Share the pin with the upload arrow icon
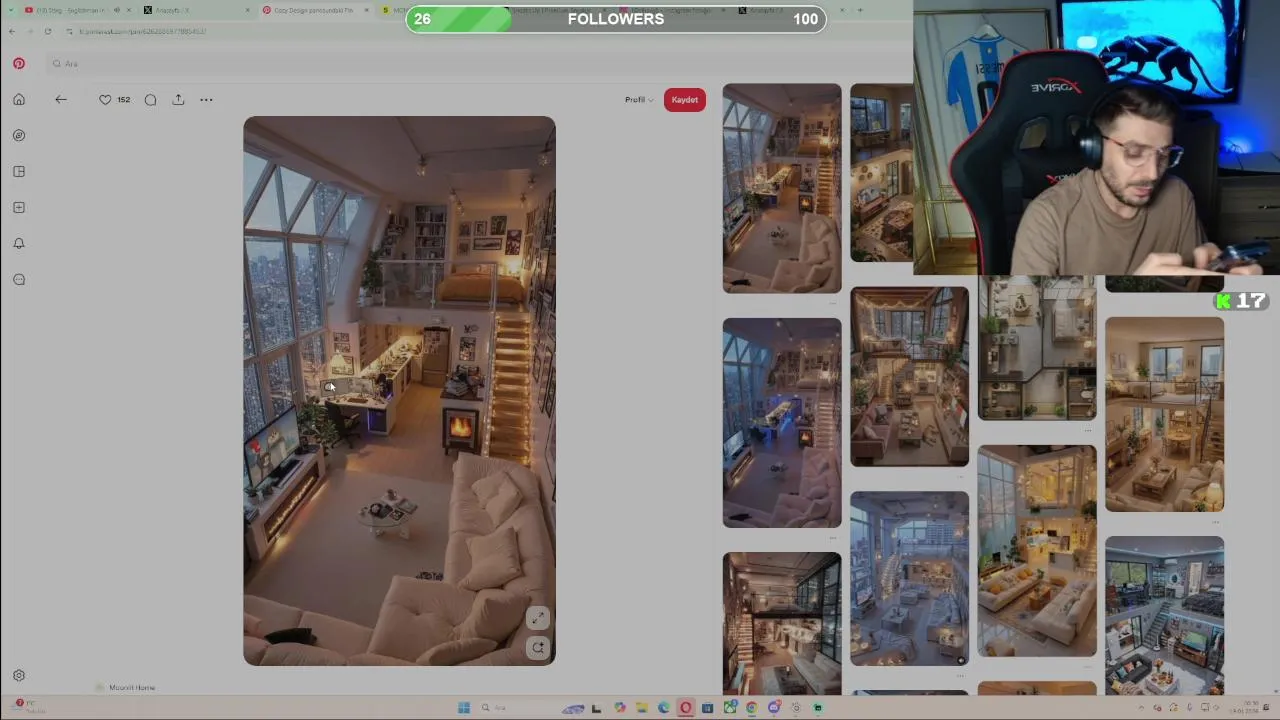 tap(178, 99)
